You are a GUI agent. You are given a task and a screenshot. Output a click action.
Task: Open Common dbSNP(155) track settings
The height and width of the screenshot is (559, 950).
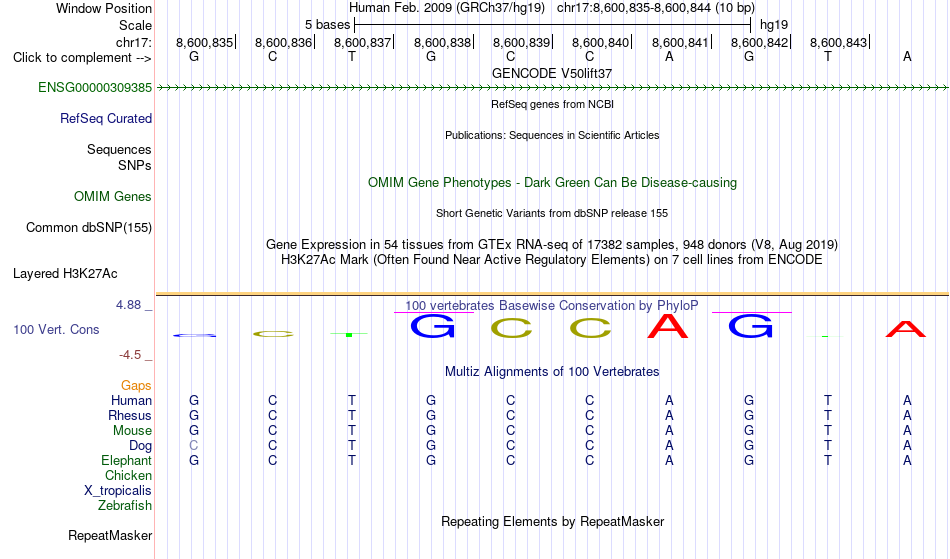click(x=89, y=228)
